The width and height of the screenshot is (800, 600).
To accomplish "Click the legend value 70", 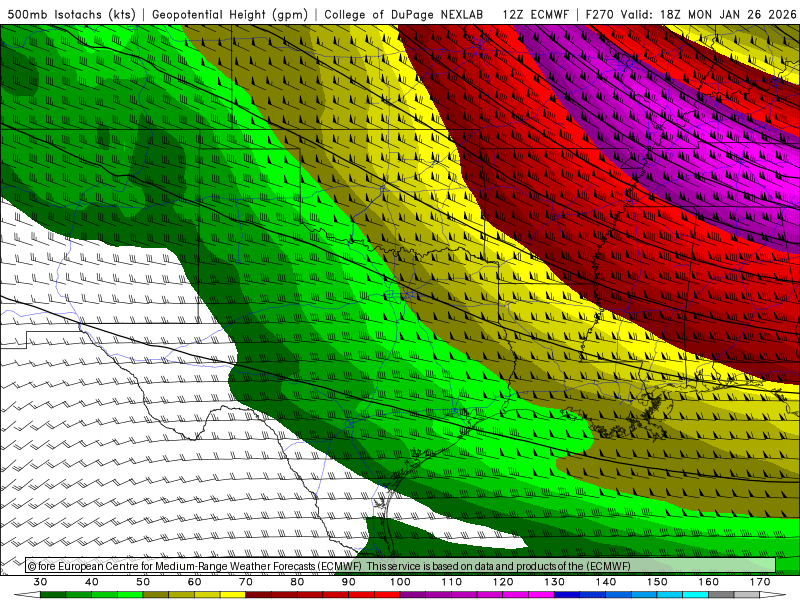I will coord(246,582).
